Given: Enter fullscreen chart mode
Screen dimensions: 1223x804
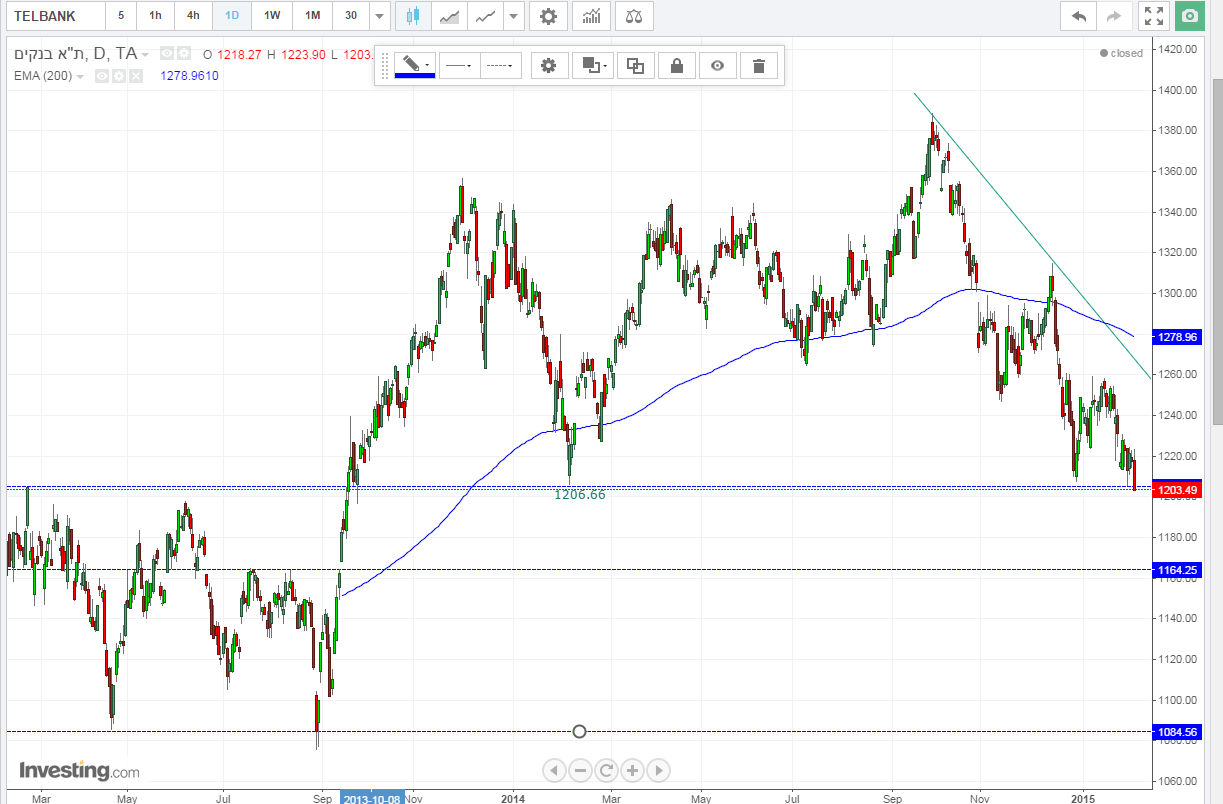Looking at the screenshot, I should pos(1153,16).
